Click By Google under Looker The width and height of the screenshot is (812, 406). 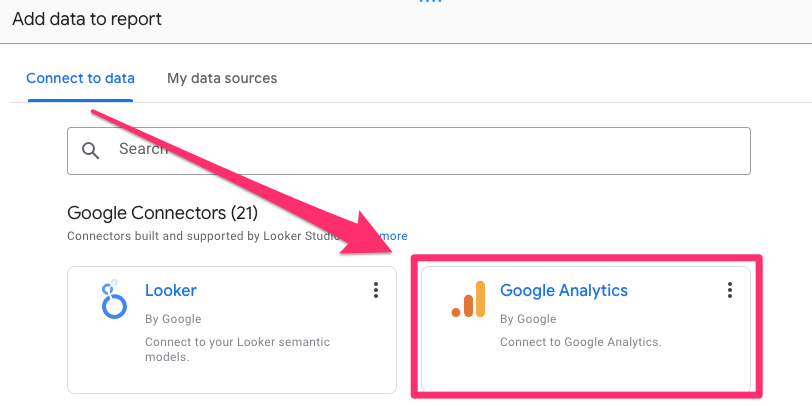point(173,319)
